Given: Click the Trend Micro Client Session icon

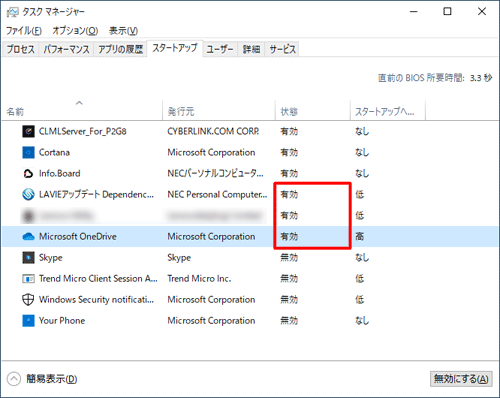Looking at the screenshot, I should click(28, 279).
